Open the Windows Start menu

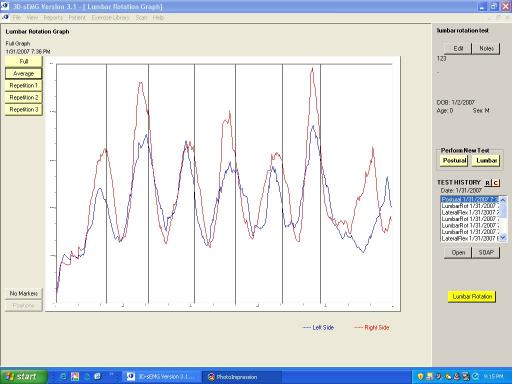[x=23, y=377]
